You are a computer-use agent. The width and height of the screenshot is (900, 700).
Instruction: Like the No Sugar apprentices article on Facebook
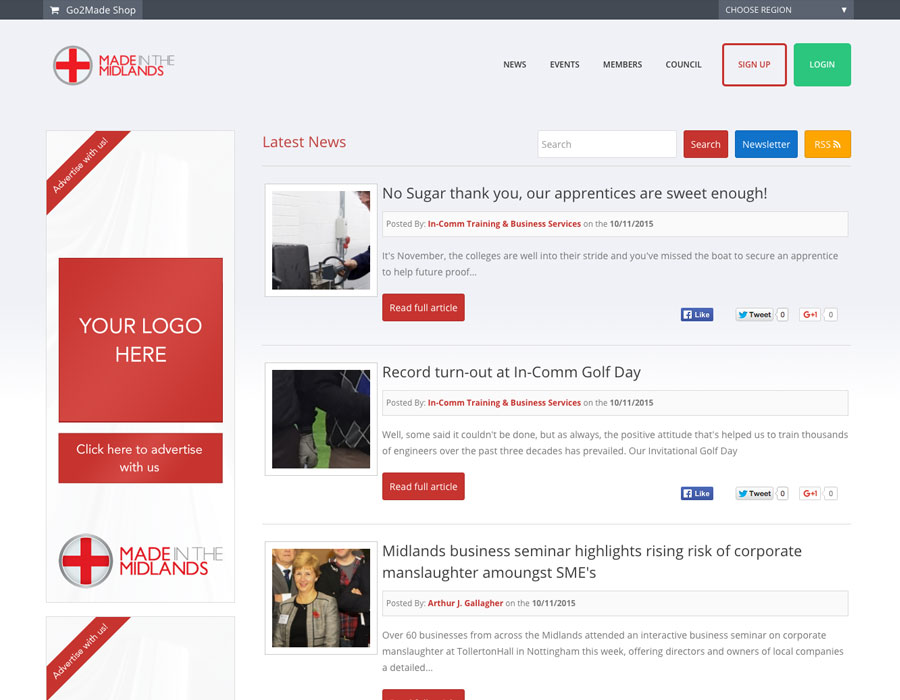[696, 314]
